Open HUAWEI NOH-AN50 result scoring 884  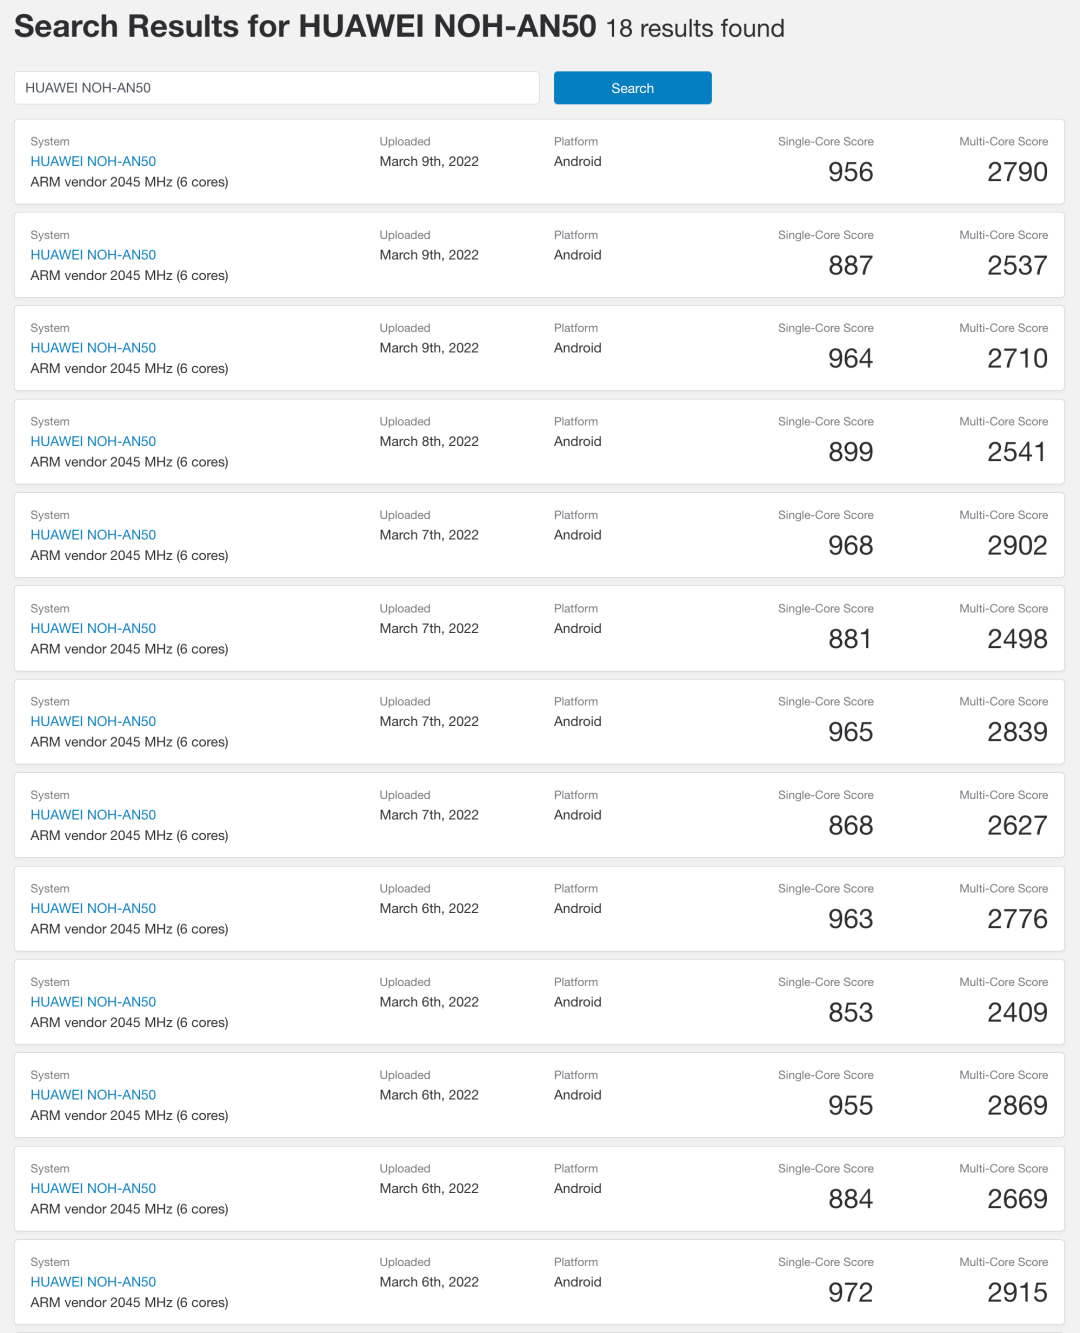(93, 1188)
